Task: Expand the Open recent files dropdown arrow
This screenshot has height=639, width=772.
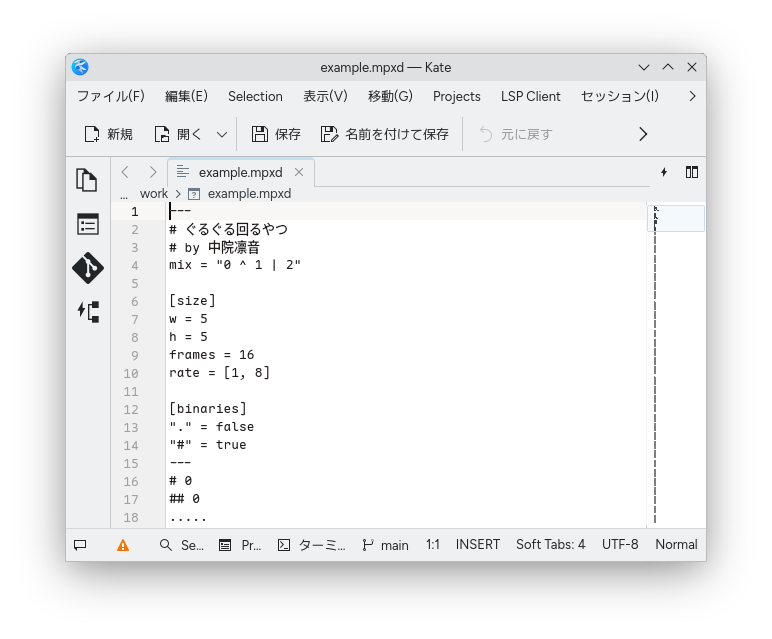Action: tap(222, 134)
